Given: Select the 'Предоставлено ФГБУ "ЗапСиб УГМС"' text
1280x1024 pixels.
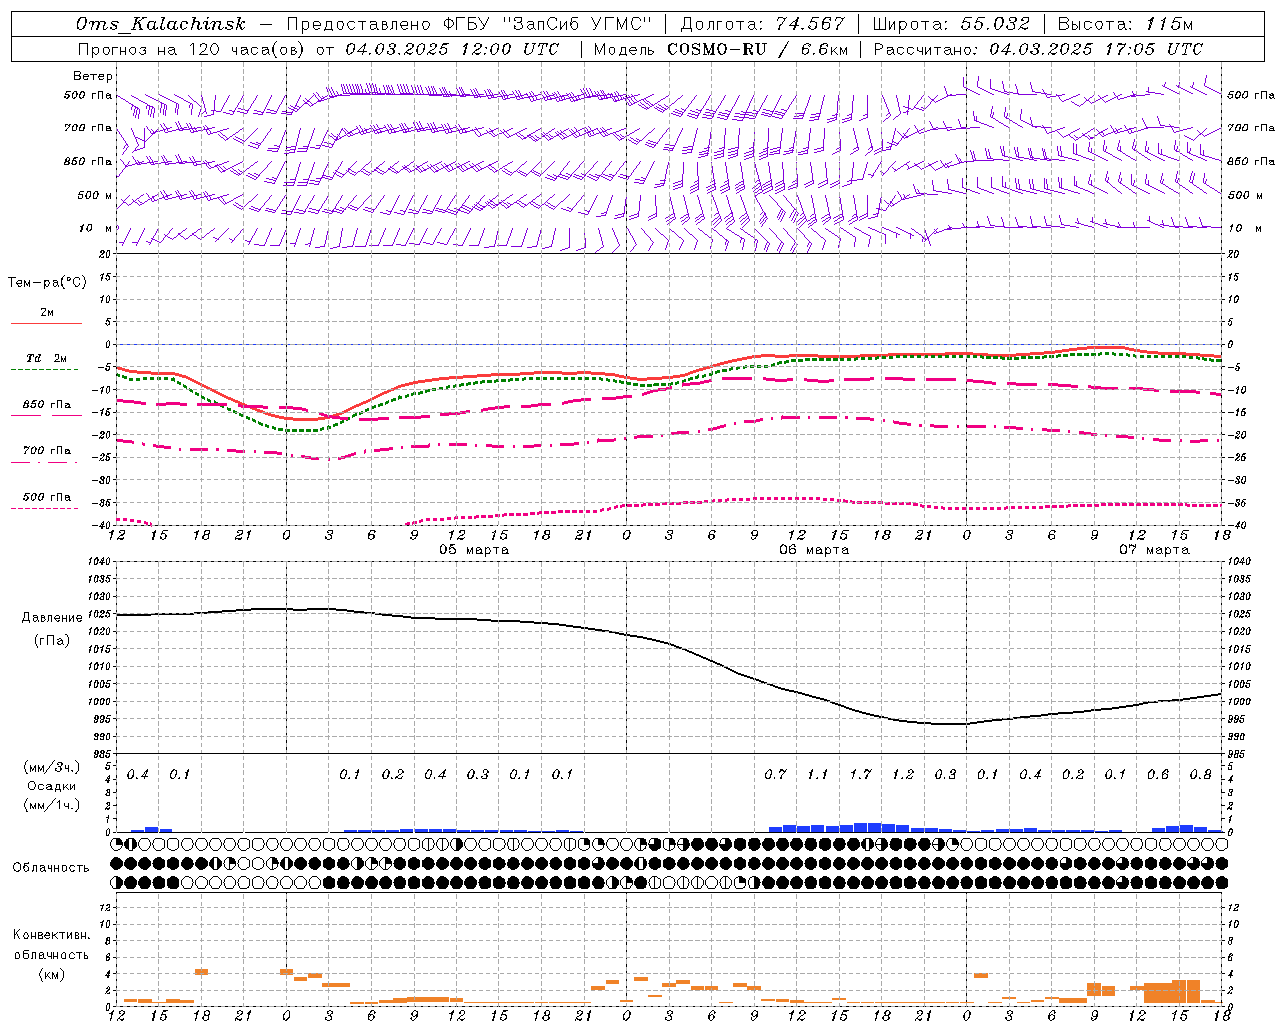Looking at the screenshot, I should (469, 24).
